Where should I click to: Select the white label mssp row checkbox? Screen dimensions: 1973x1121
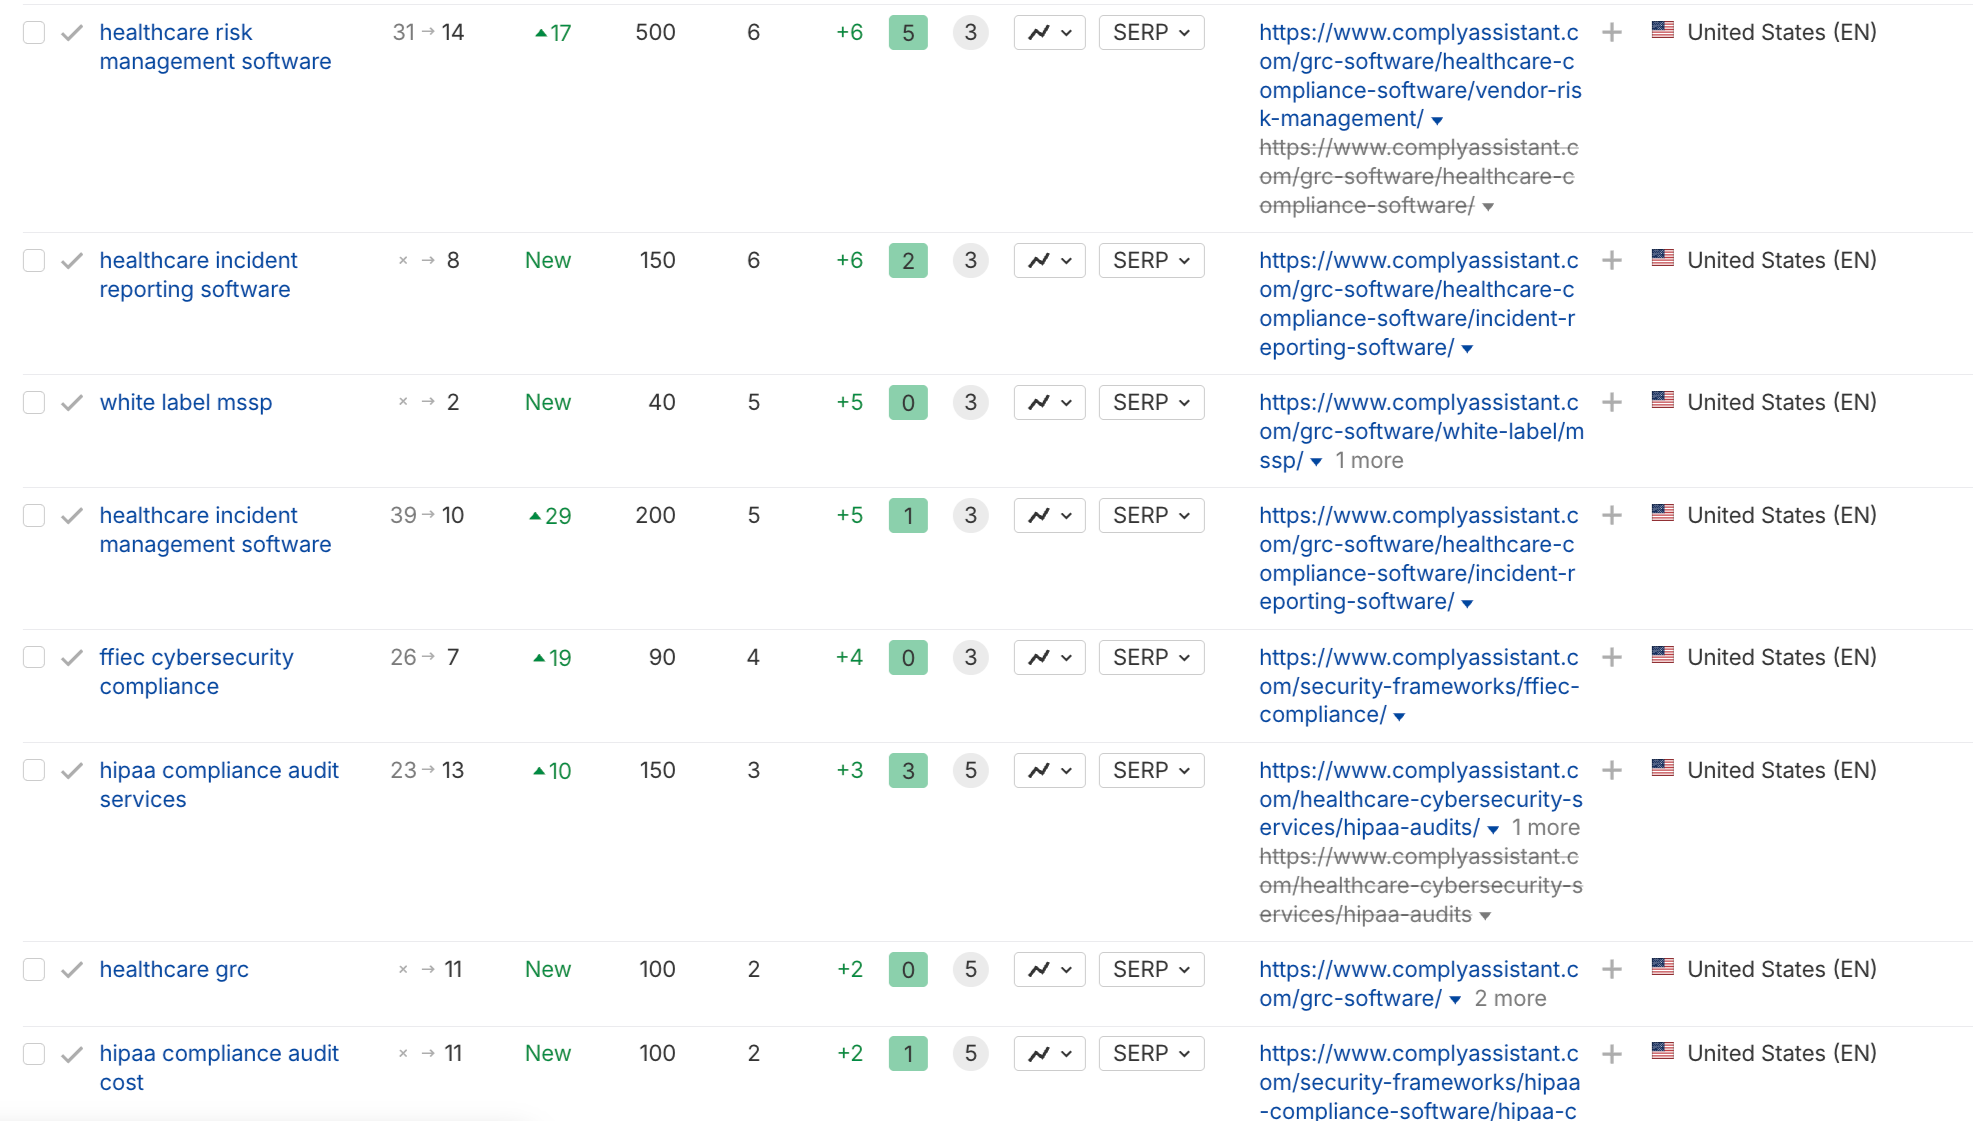coord(34,403)
